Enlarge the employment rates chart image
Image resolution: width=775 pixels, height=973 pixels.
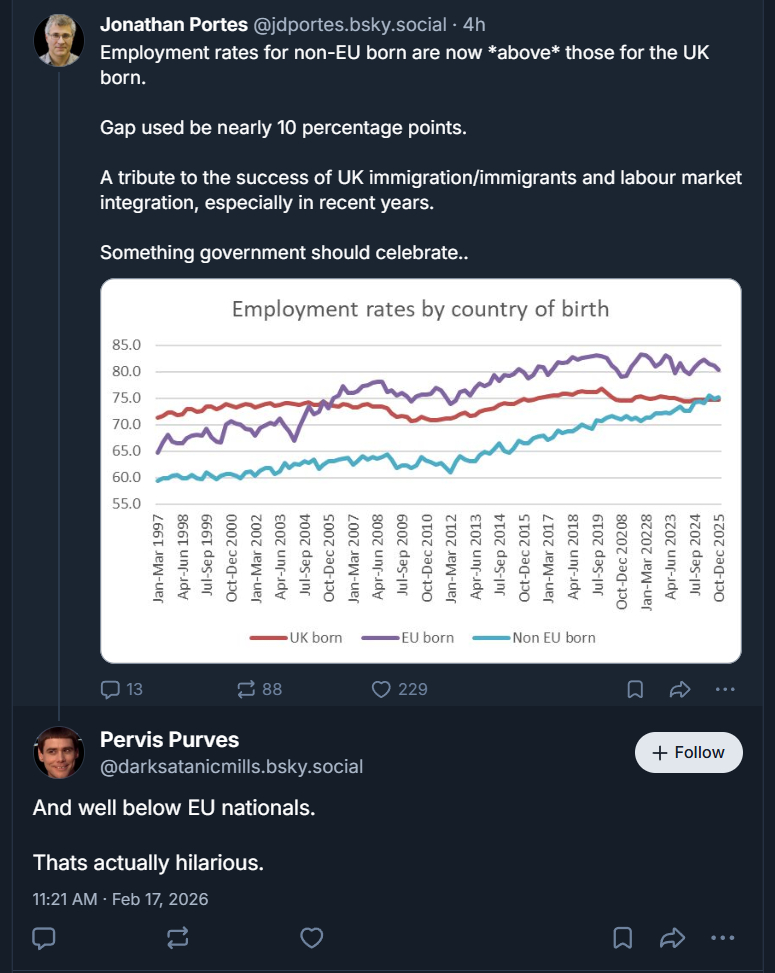420,470
